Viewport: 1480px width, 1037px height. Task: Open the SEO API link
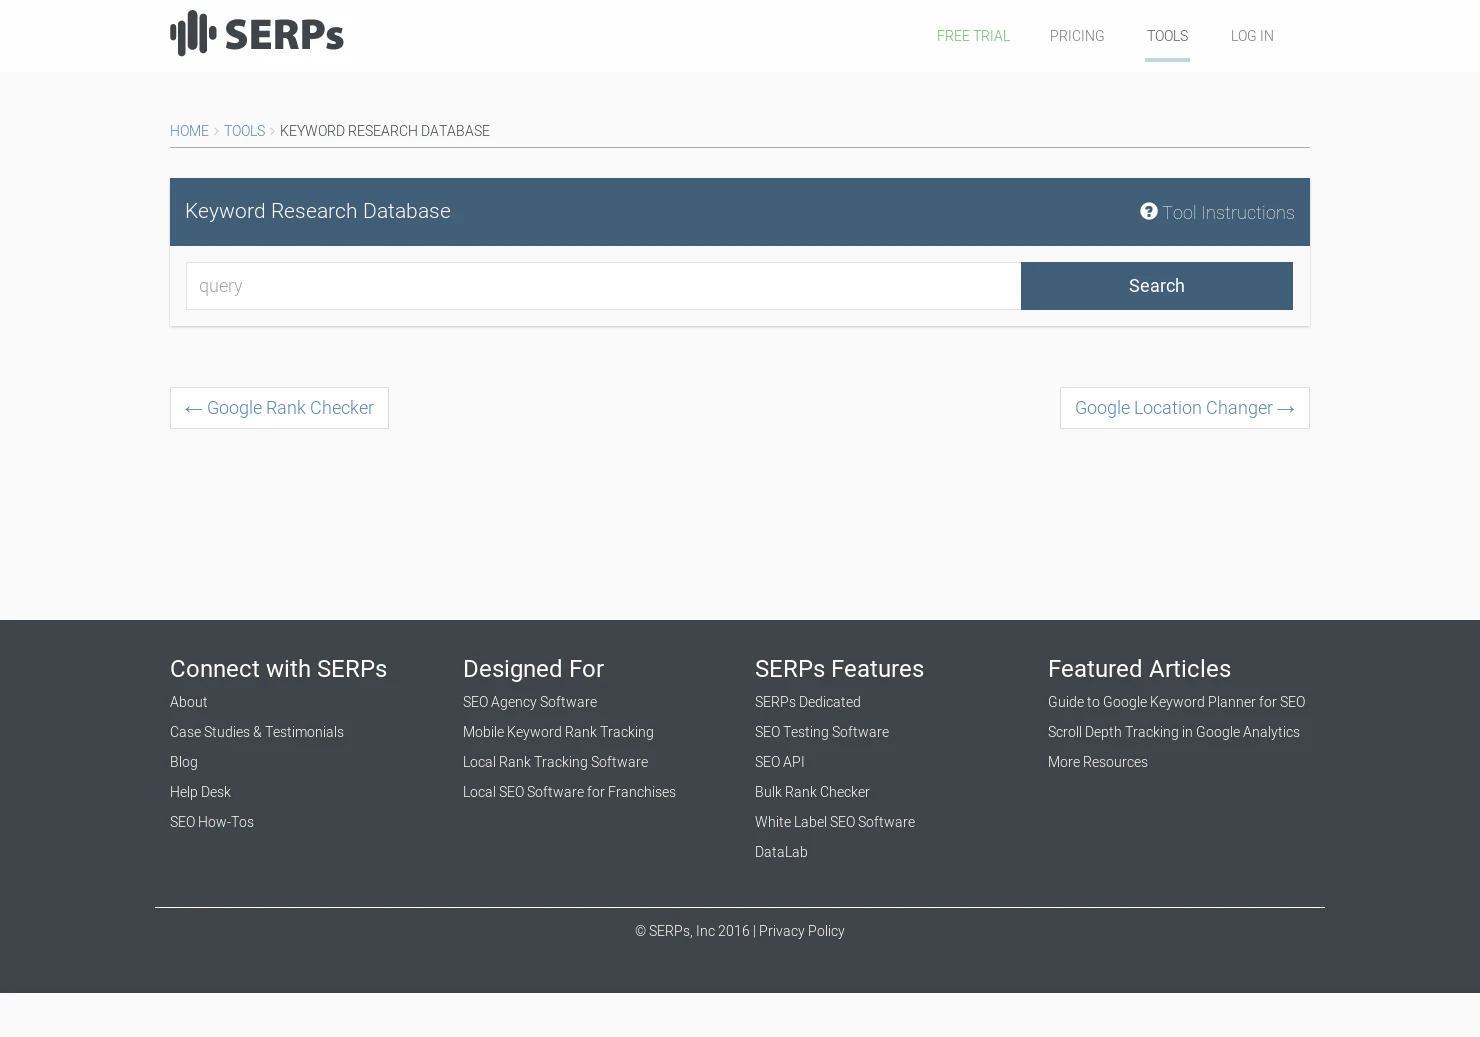[x=780, y=762]
